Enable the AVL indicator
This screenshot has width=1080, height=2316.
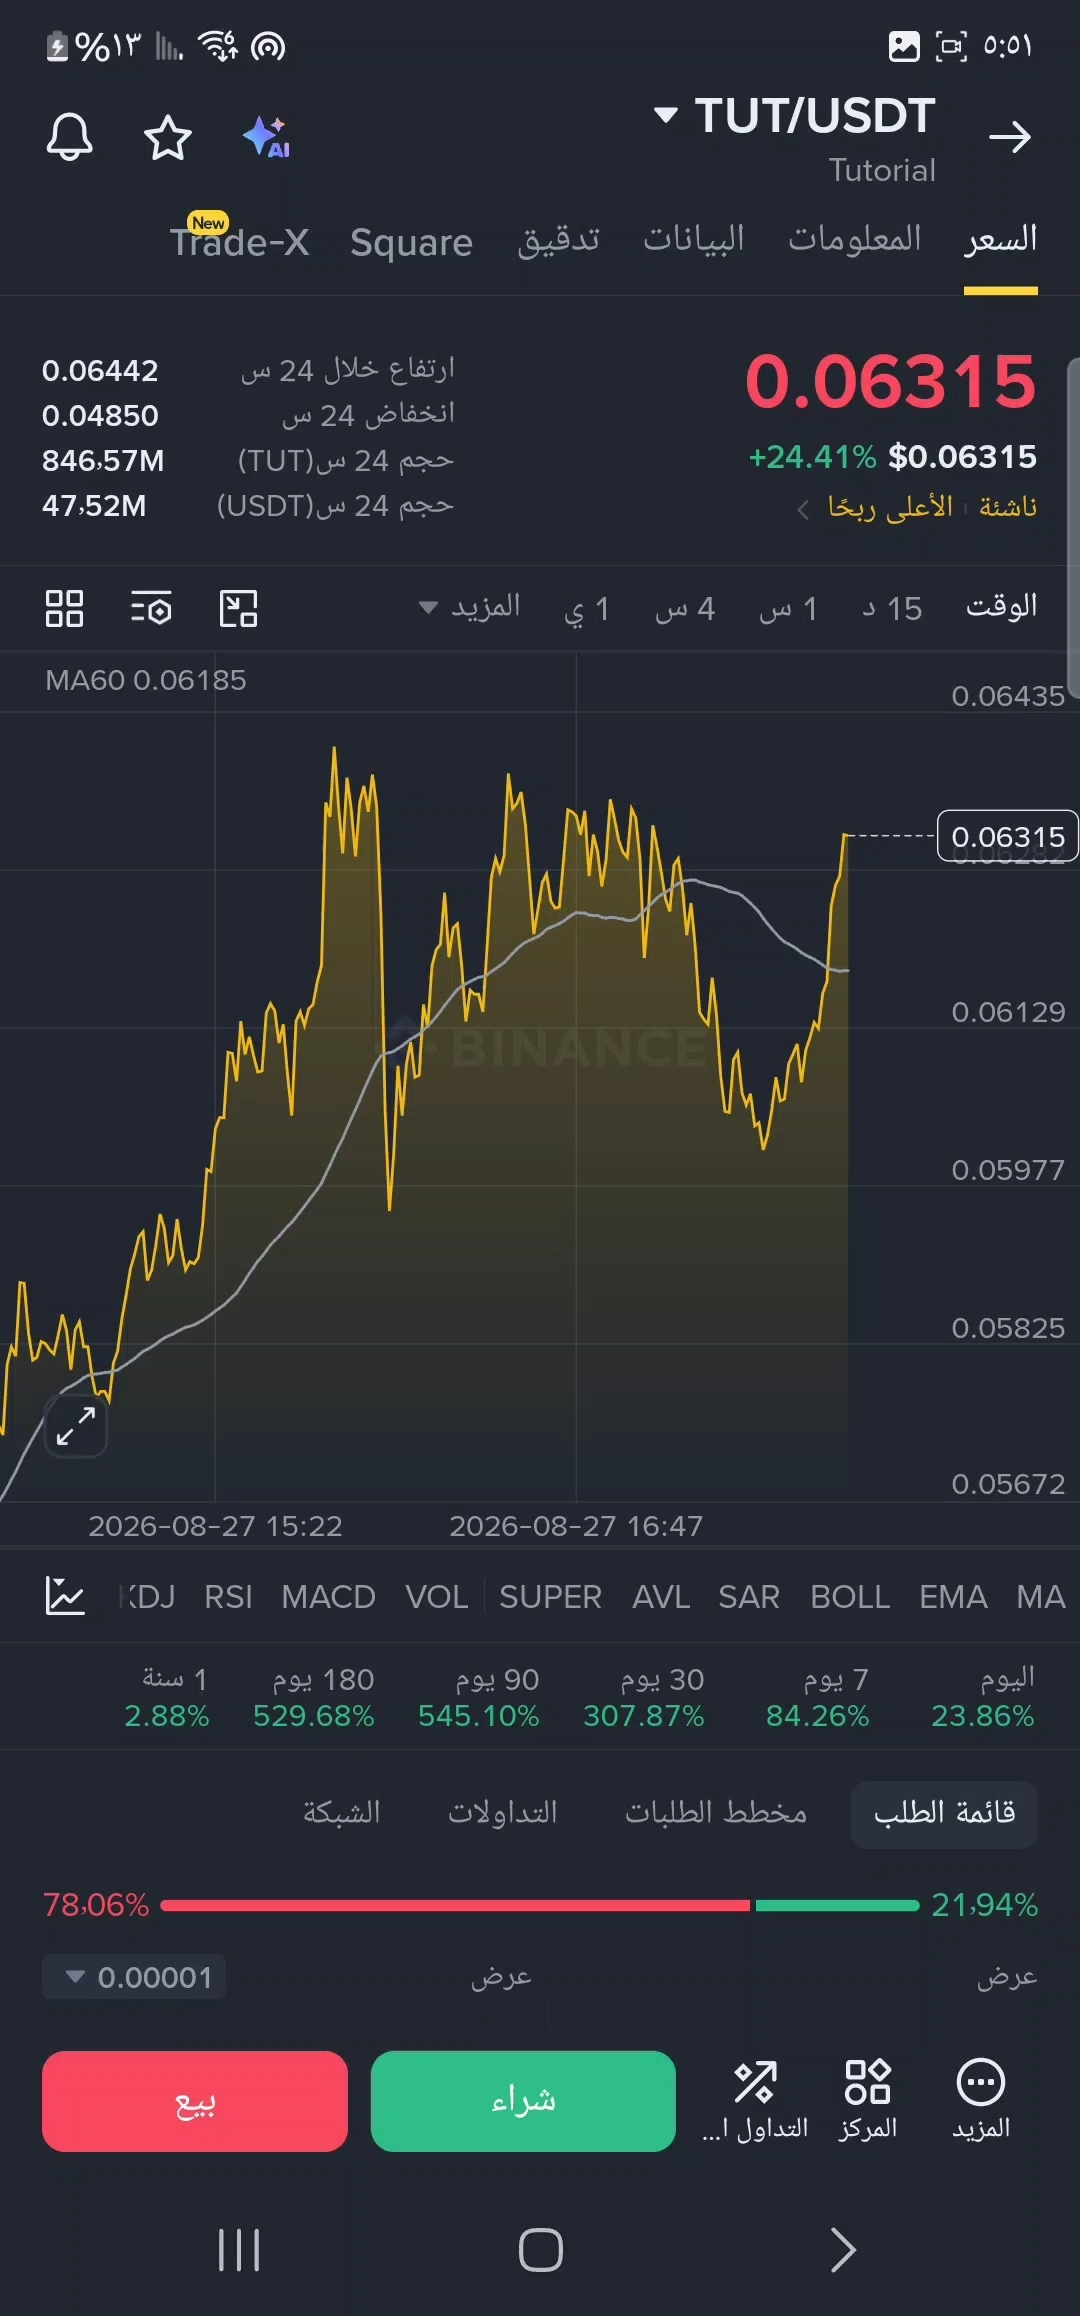click(x=661, y=1597)
